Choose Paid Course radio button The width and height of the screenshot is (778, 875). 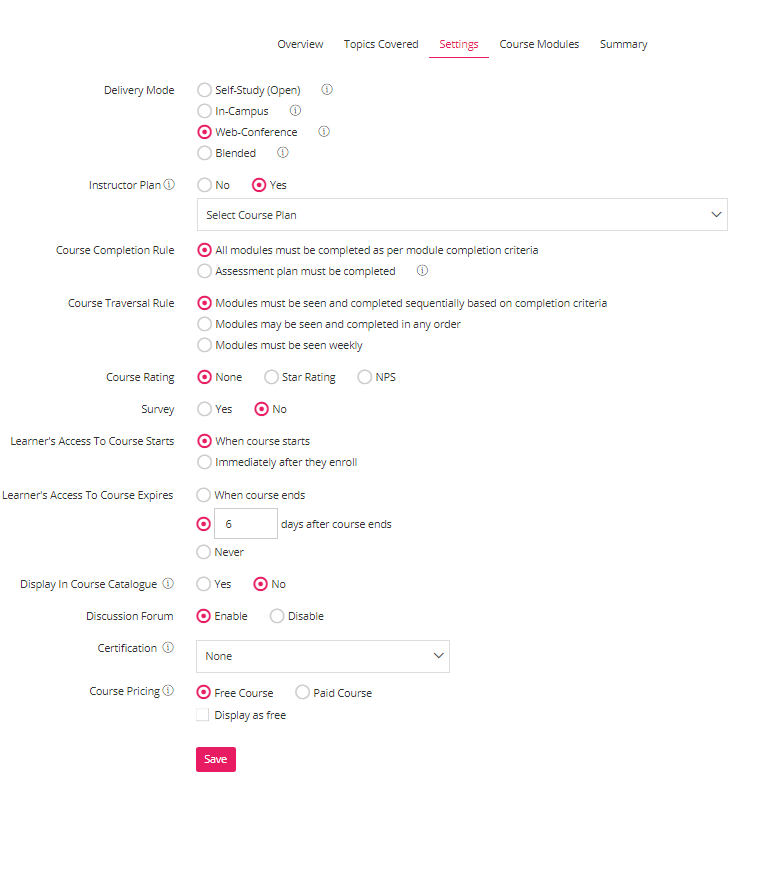pos(302,693)
